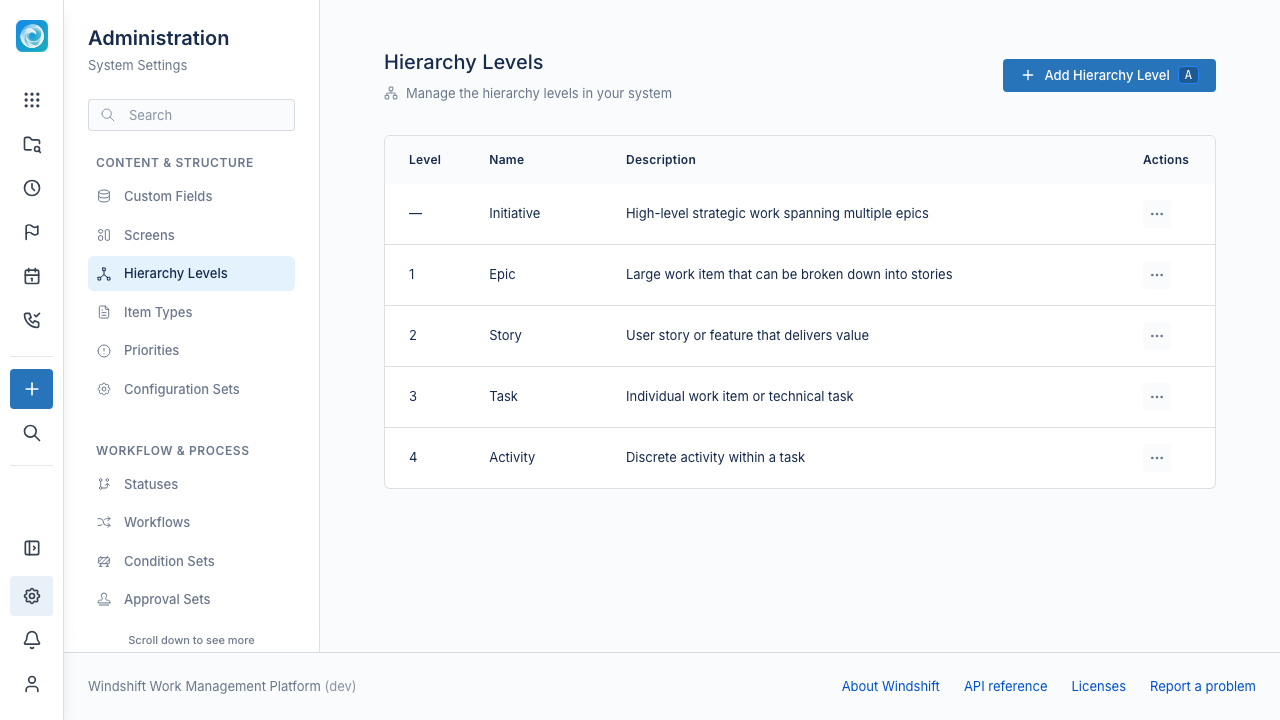
Task: Open the About Windshift link
Action: tap(891, 686)
